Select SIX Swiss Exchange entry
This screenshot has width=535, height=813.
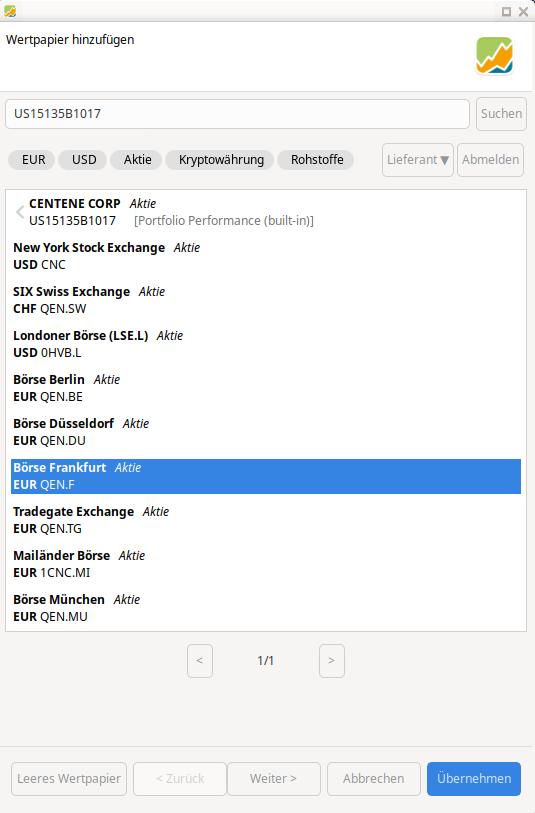click(266, 300)
